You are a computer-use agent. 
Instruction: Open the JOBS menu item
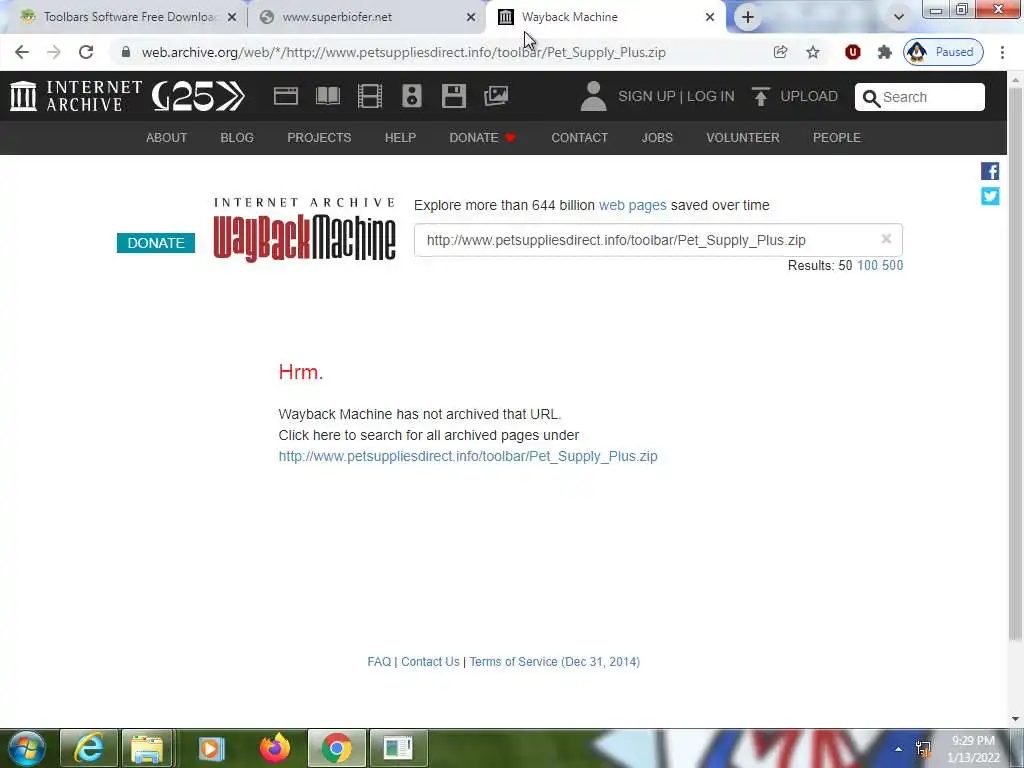657,138
